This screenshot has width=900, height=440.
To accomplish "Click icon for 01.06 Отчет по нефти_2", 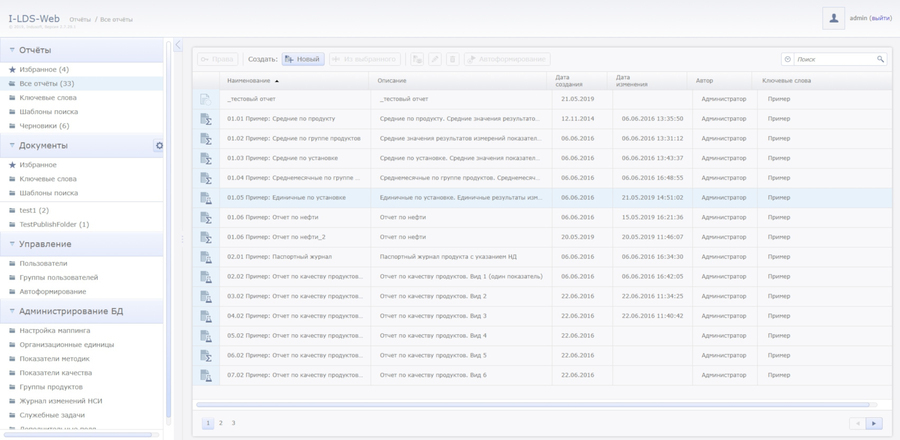I will coord(205,237).
